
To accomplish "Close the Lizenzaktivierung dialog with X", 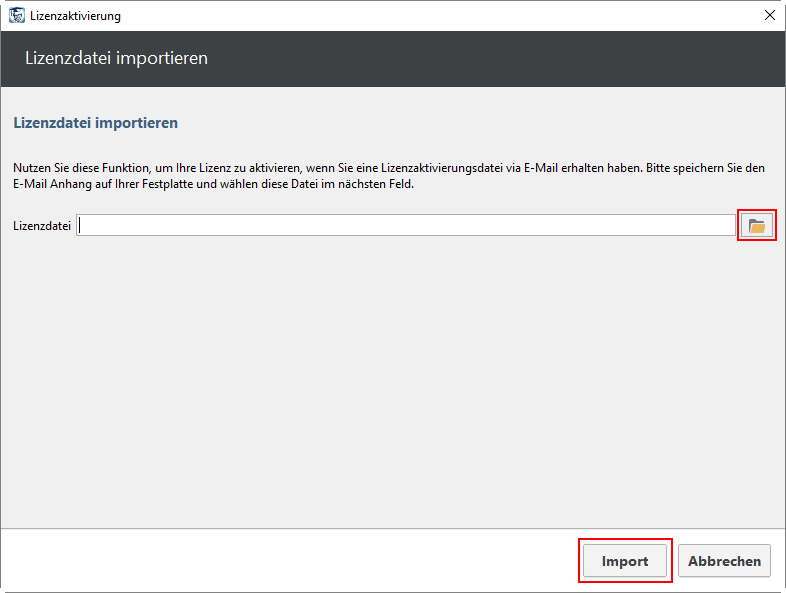I will 770,16.
